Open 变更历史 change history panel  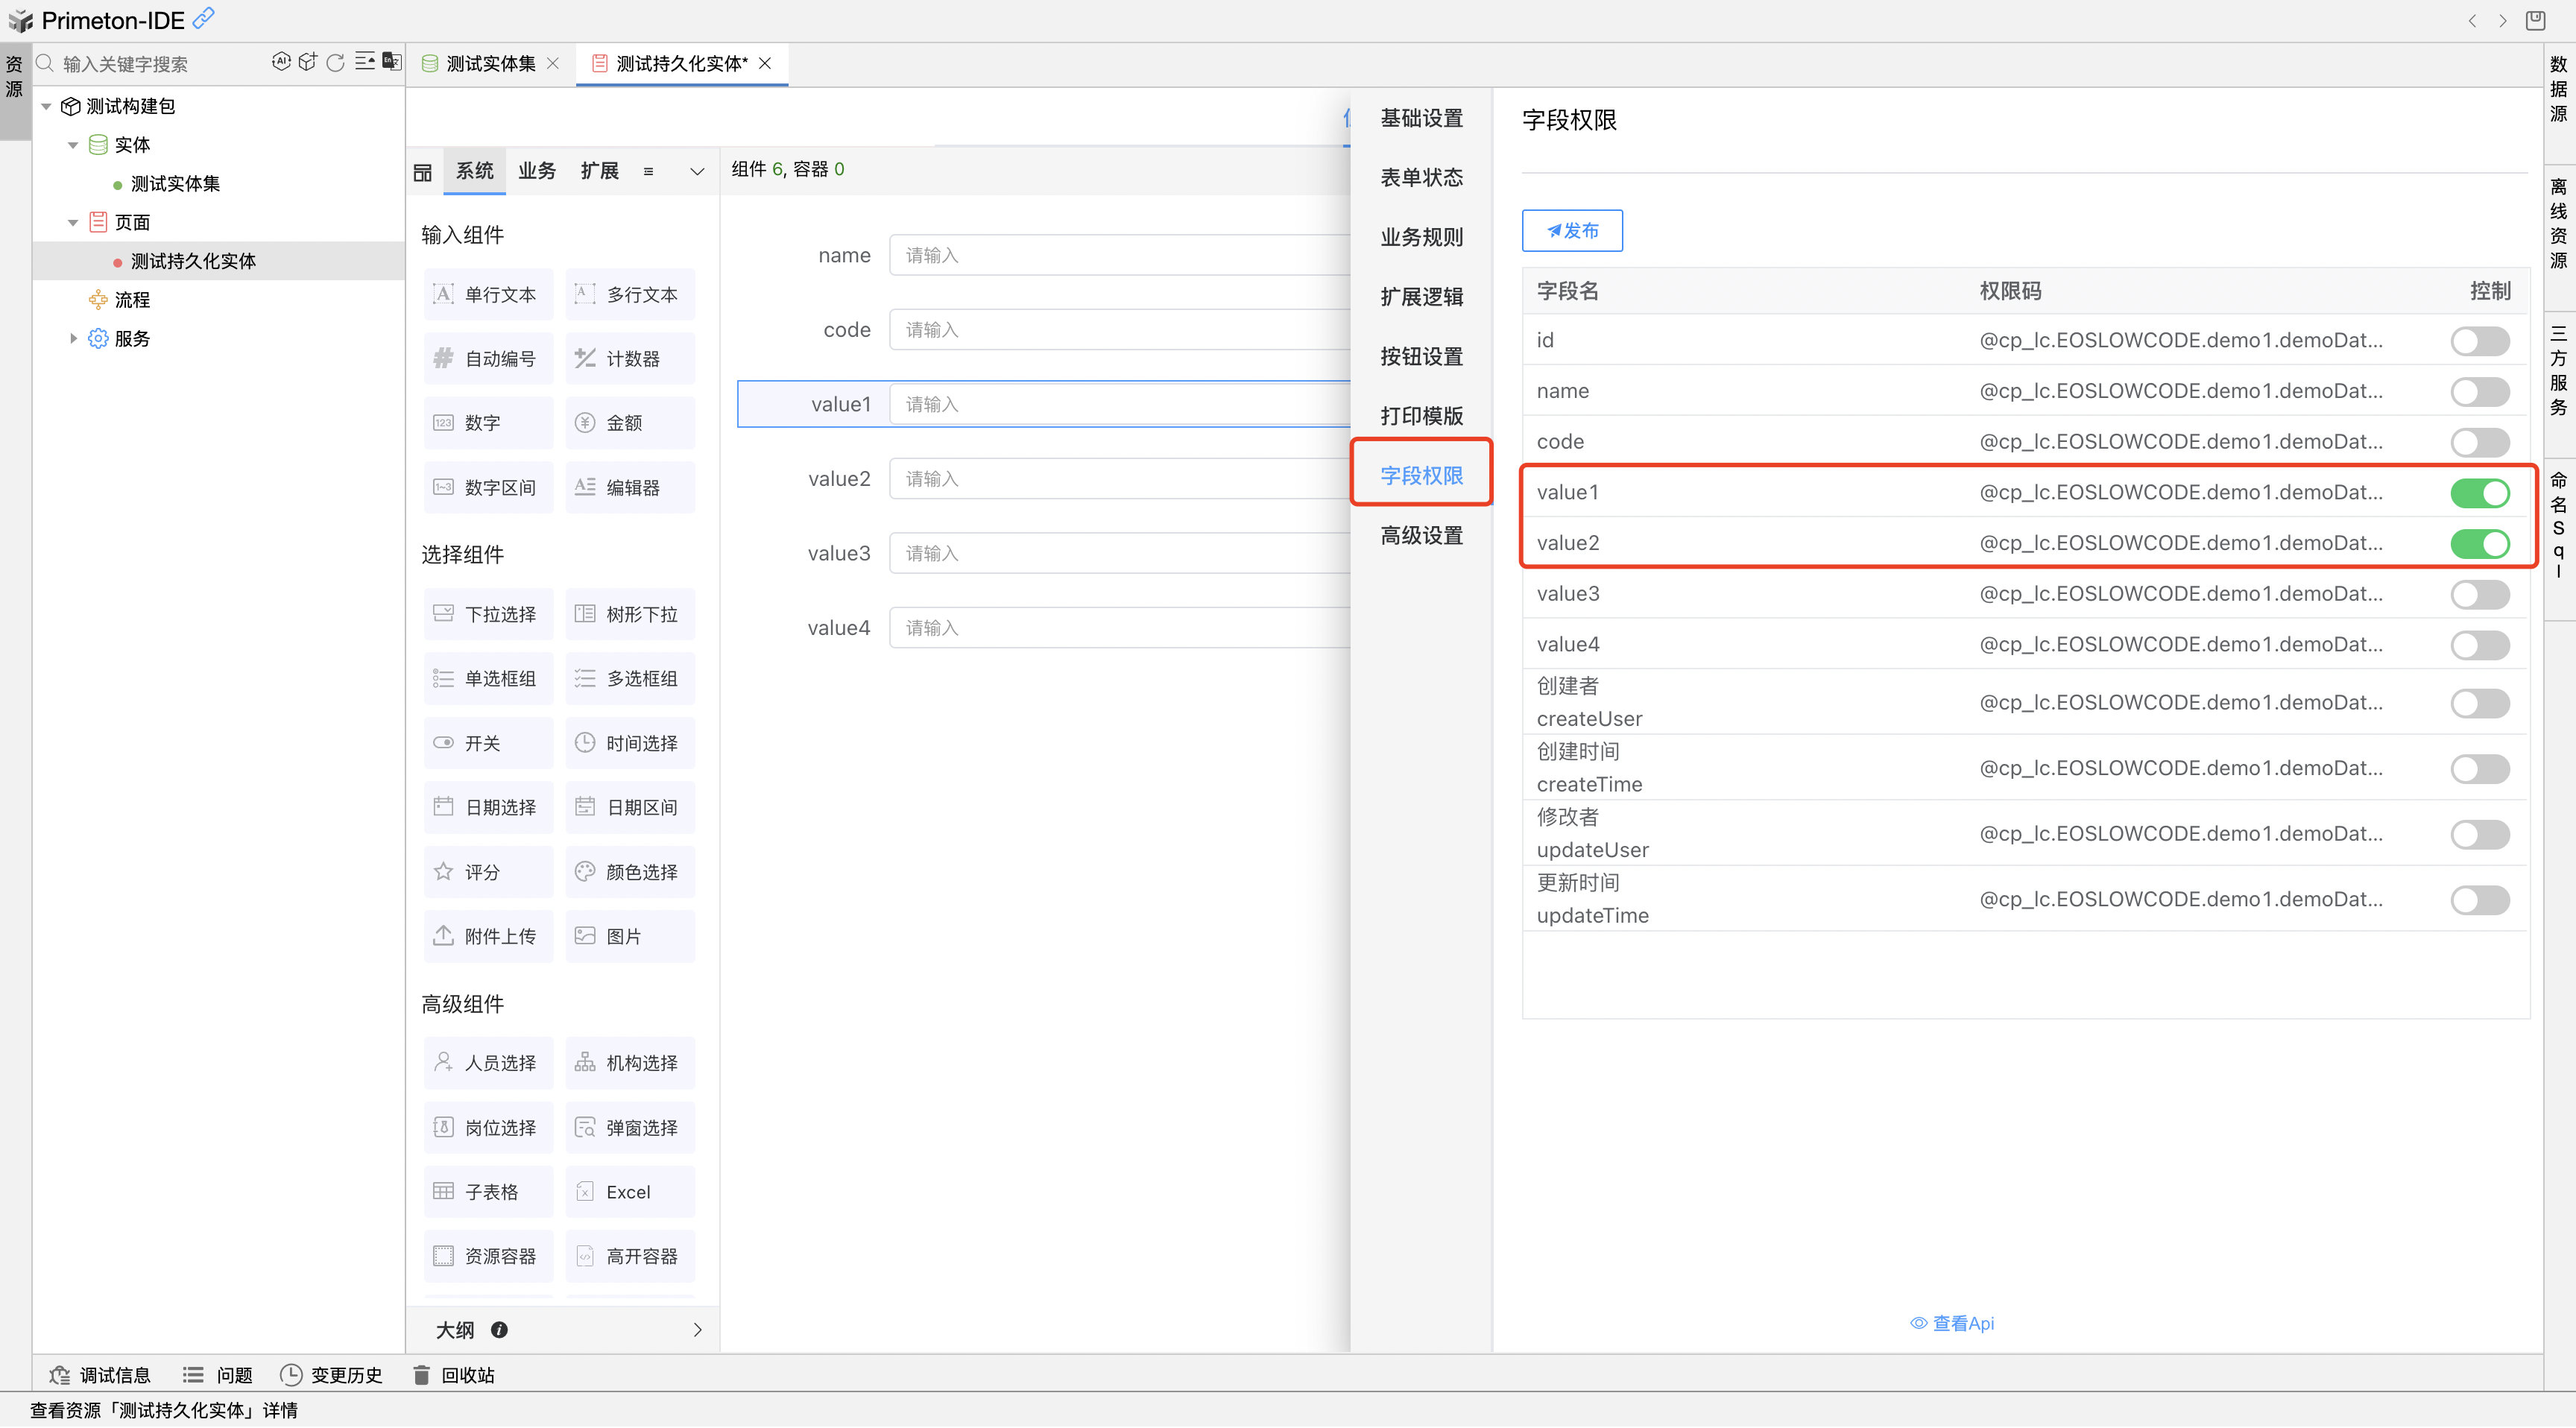click(x=332, y=1375)
